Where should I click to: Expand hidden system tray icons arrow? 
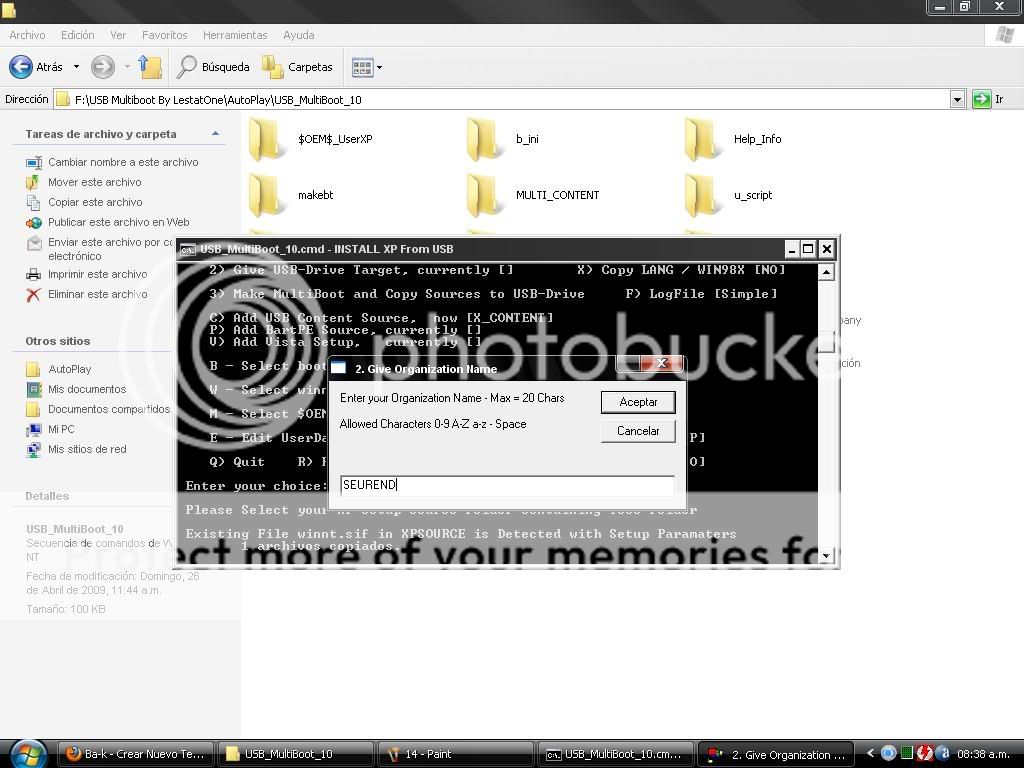pyautogui.click(x=870, y=753)
